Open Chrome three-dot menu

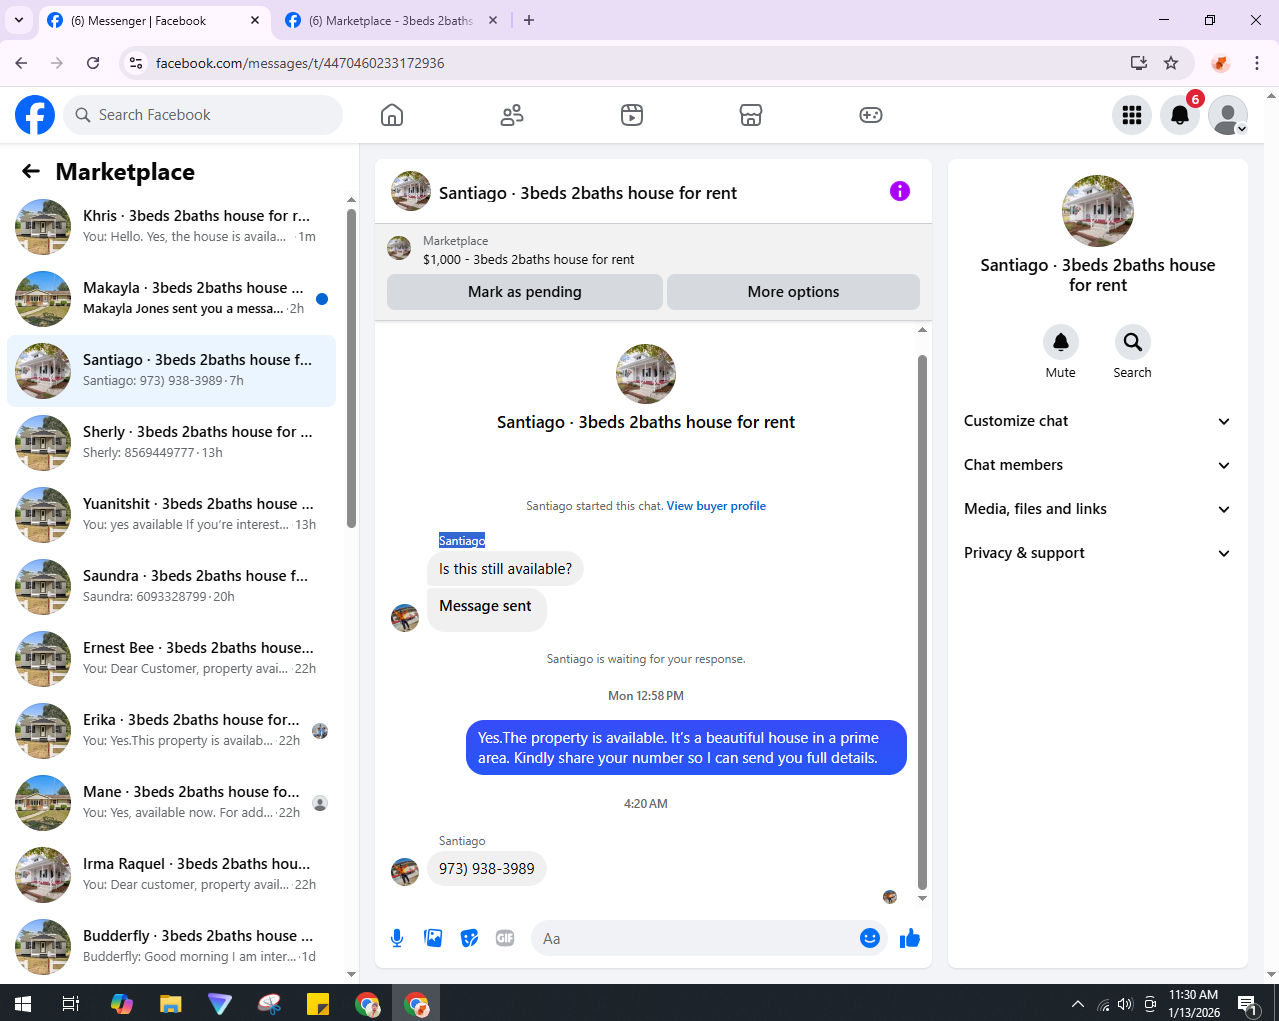(1257, 63)
